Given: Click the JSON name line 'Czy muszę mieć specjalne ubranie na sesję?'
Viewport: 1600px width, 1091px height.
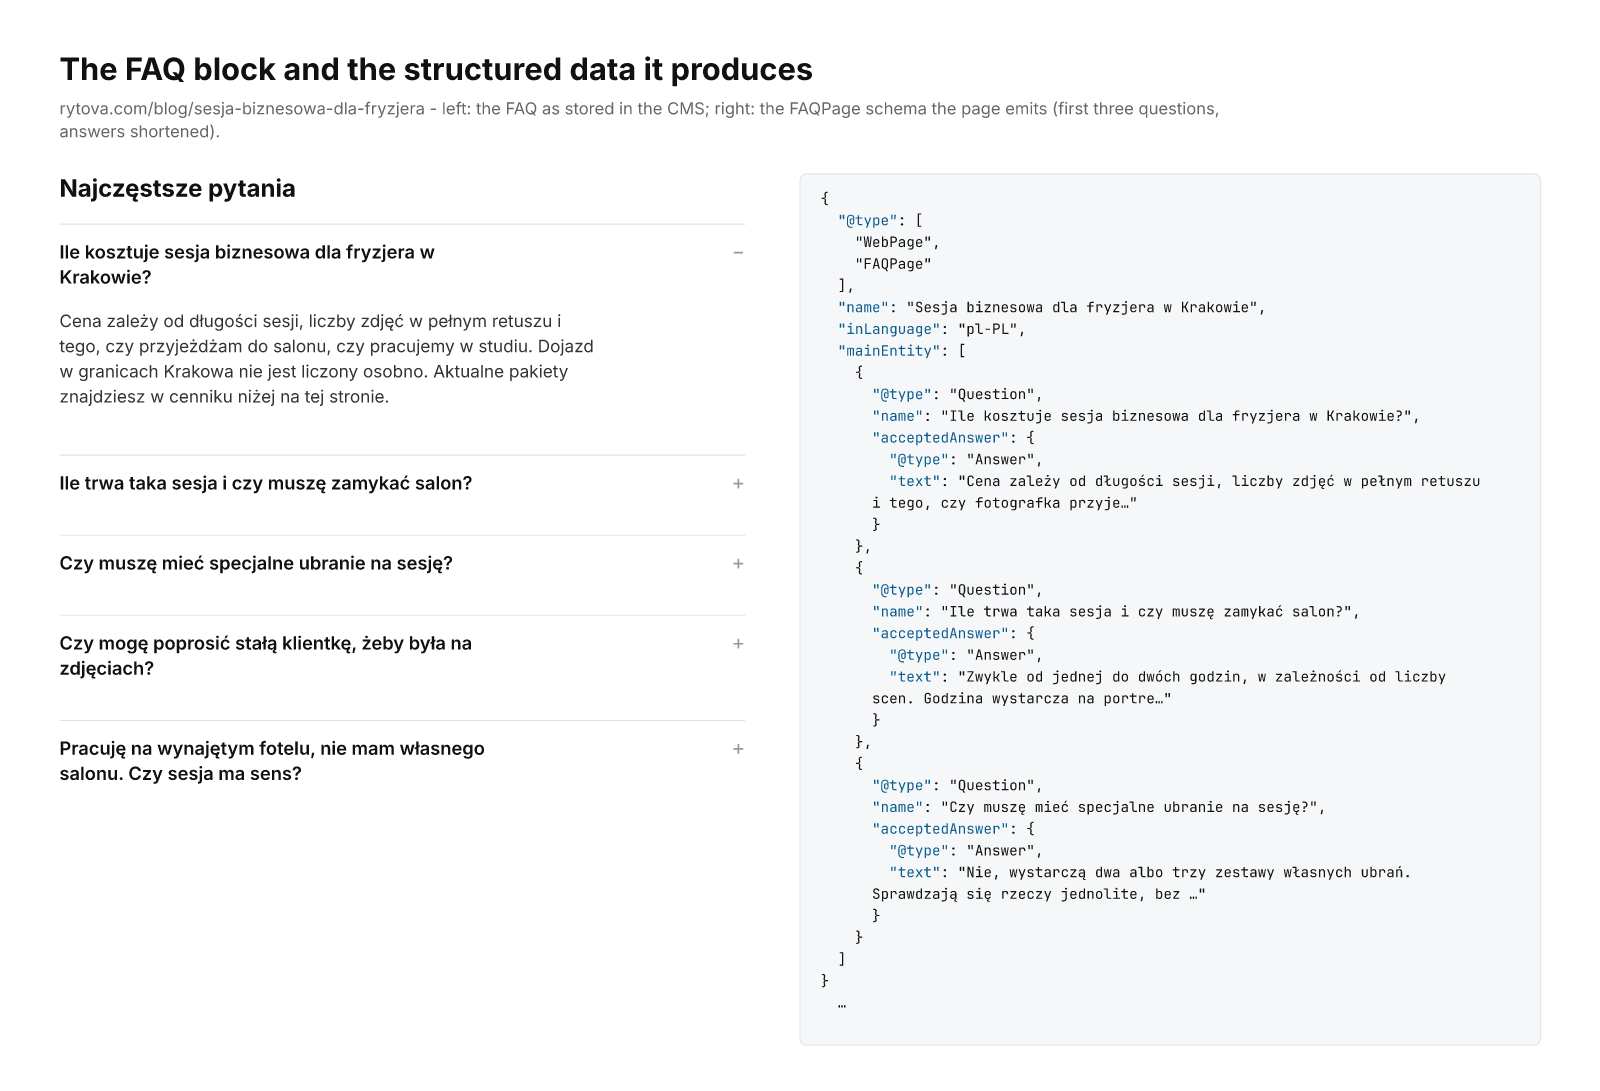Looking at the screenshot, I should (1099, 808).
